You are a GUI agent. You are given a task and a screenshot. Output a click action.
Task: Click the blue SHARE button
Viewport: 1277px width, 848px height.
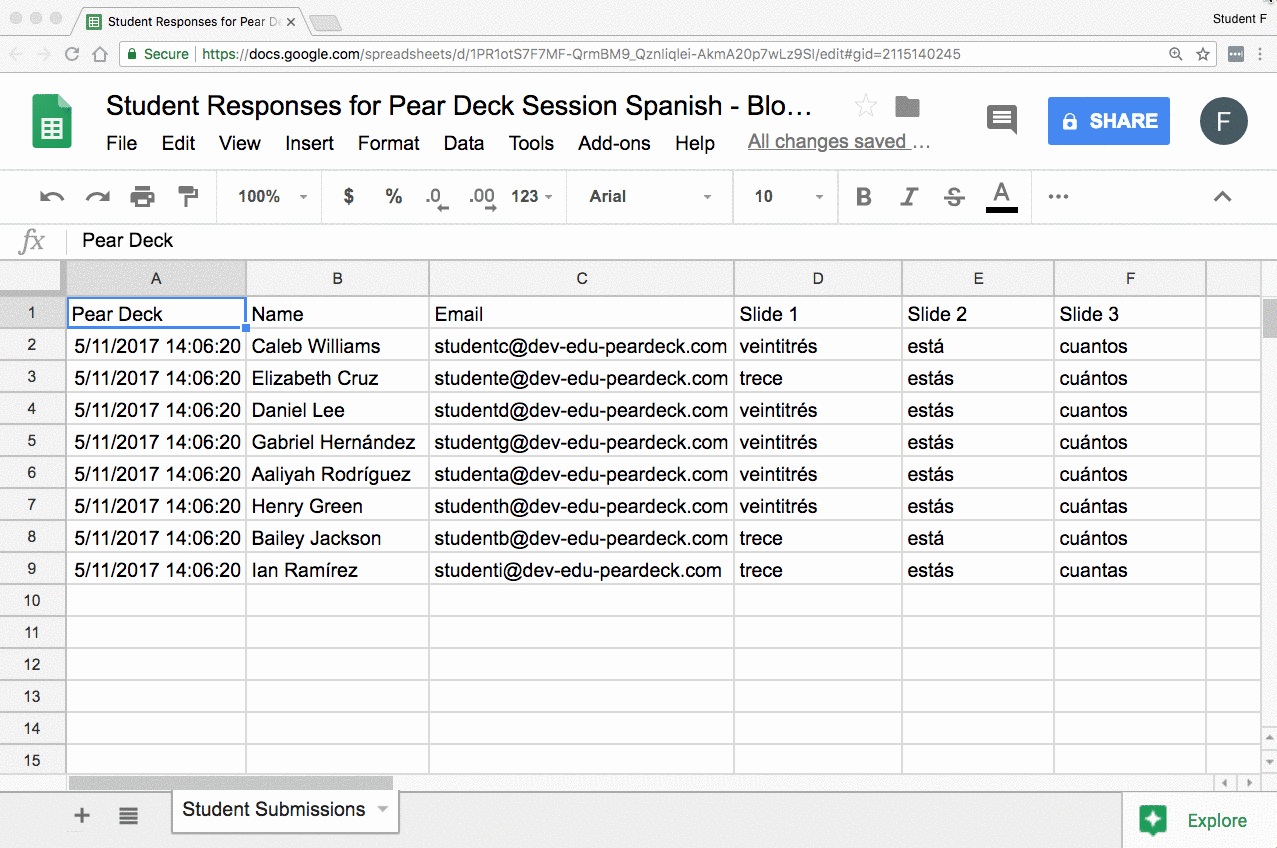click(1109, 121)
